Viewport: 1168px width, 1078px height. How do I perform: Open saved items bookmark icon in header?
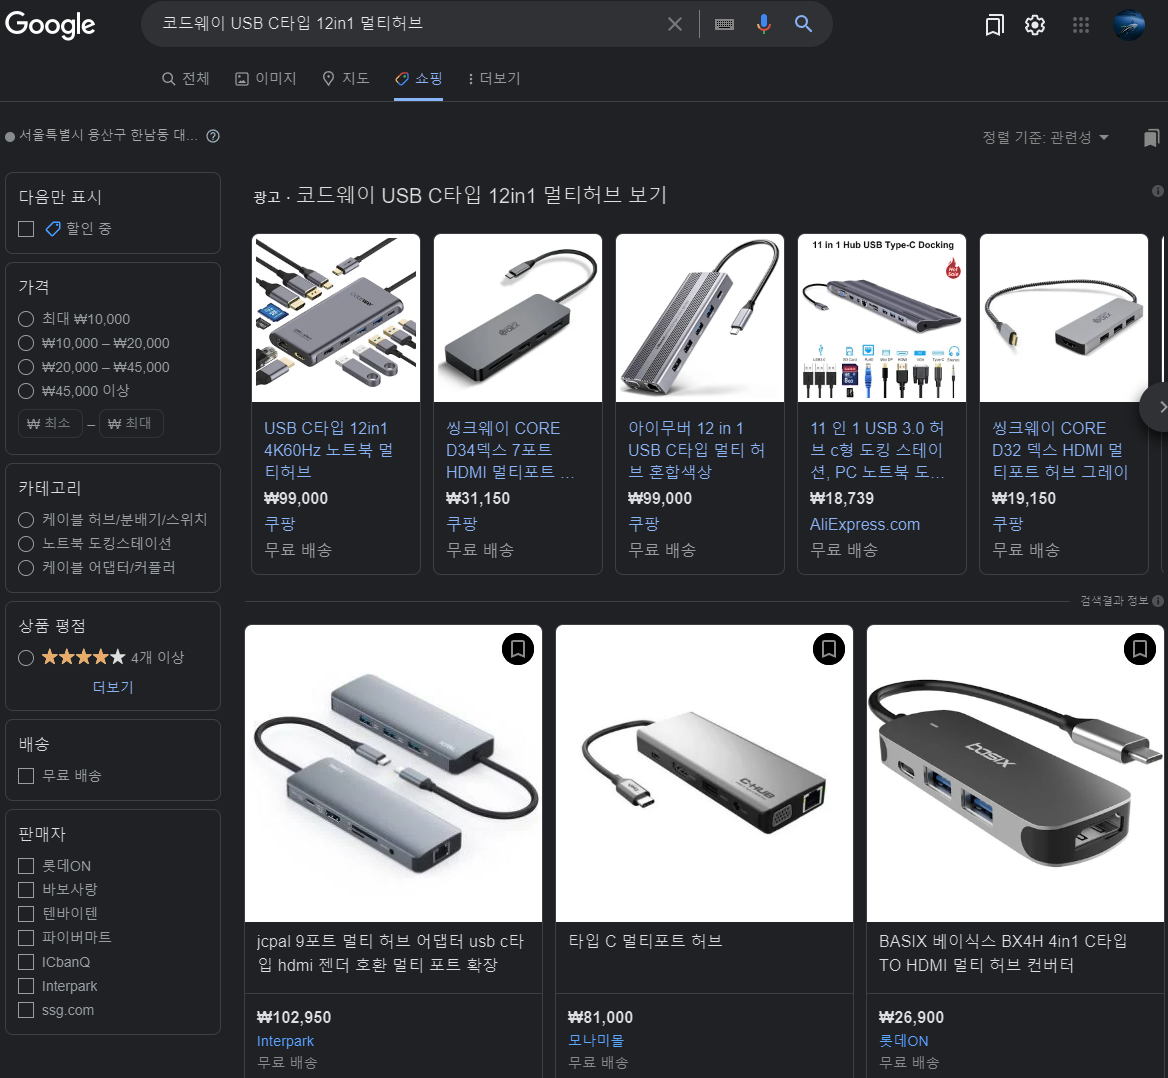click(994, 25)
